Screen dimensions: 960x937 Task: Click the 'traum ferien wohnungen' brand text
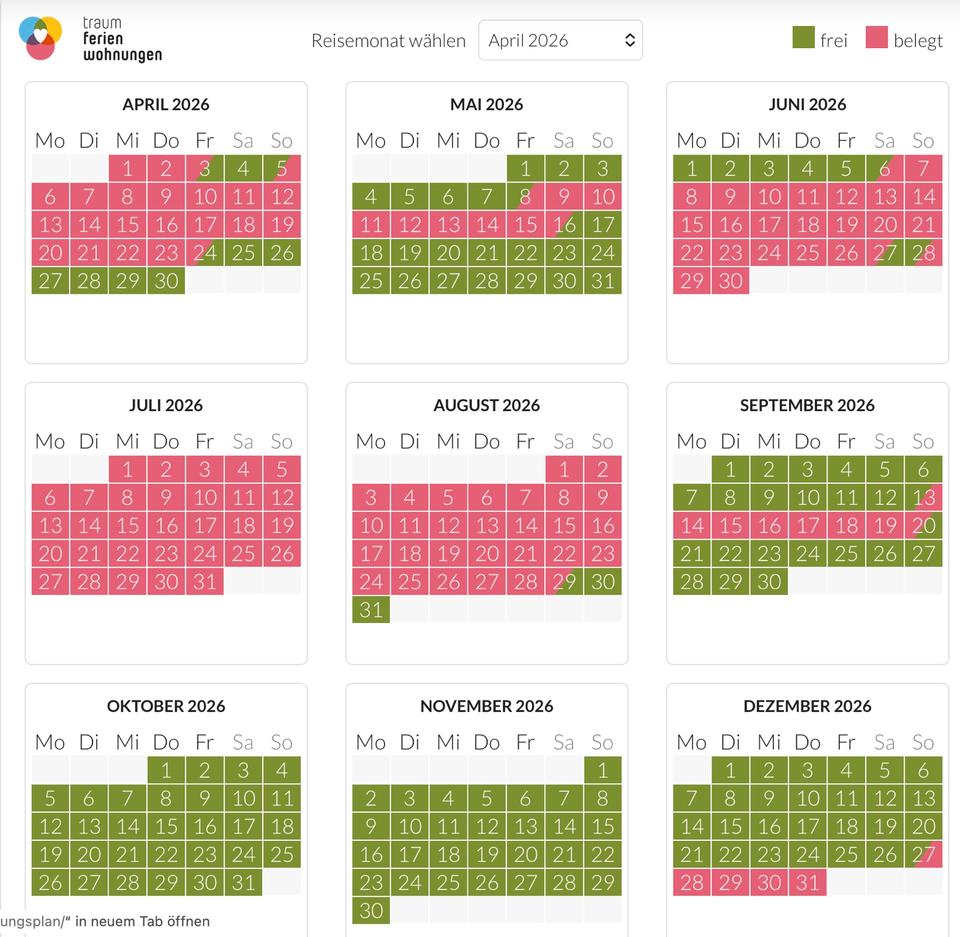122,39
